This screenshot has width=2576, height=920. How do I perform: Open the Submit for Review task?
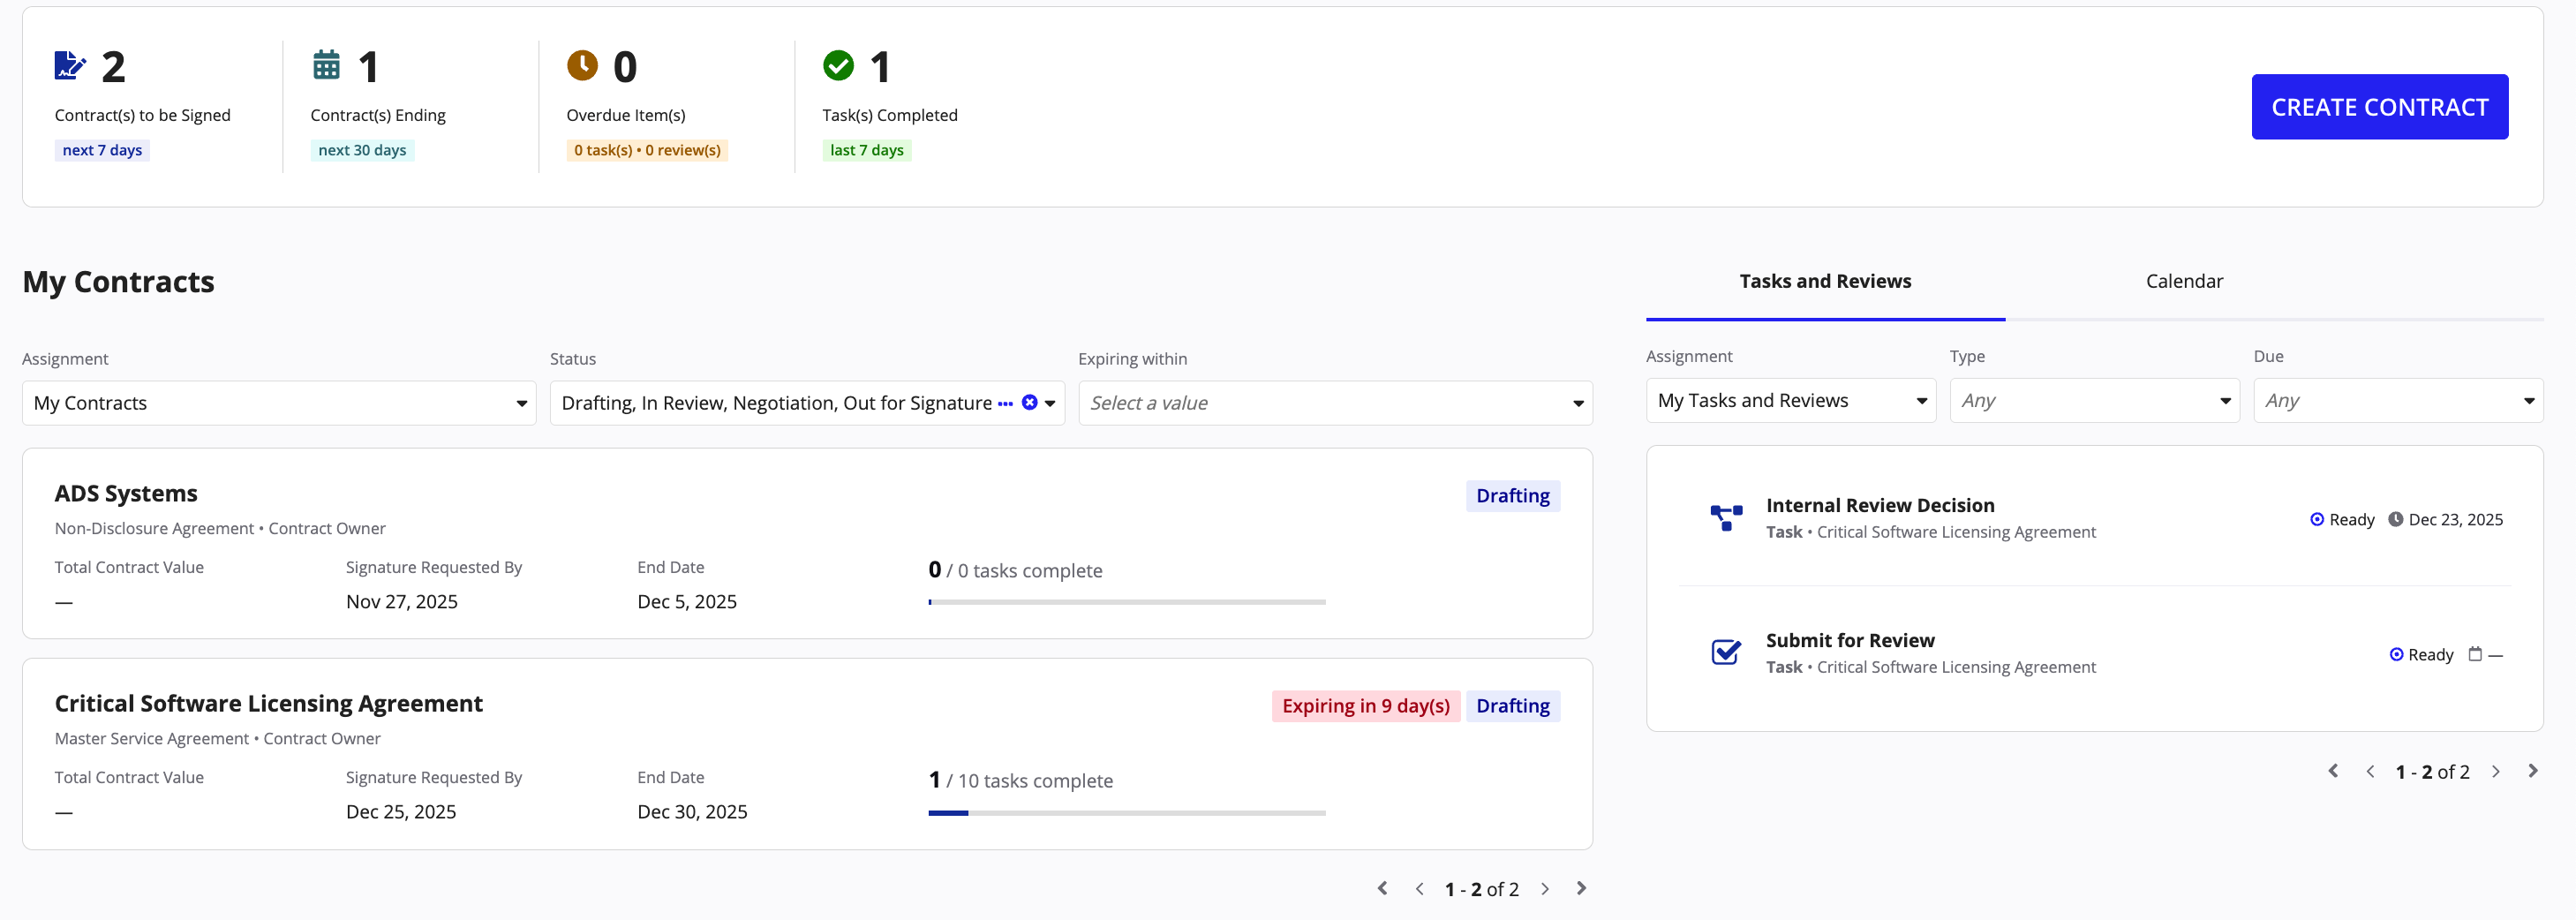click(x=1850, y=640)
